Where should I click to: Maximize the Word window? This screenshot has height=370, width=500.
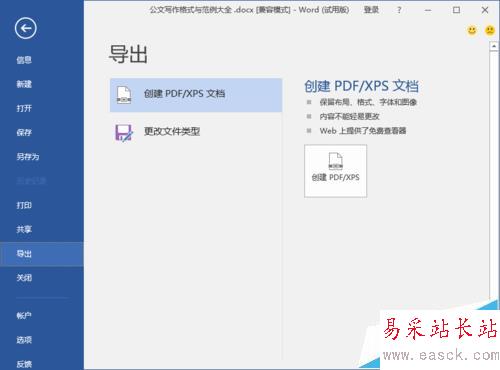456,10
